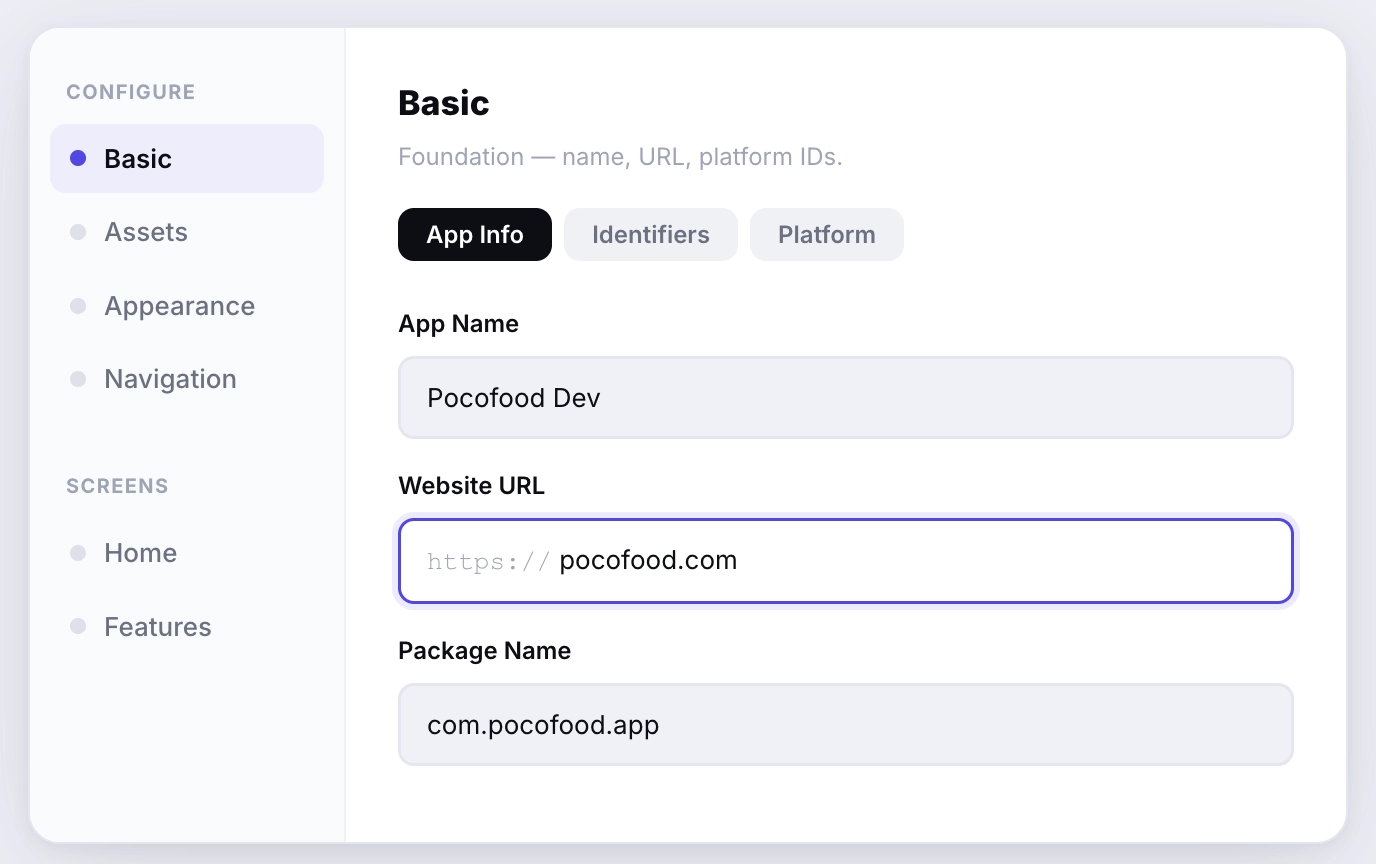The image size is (1376, 864).
Task: Open the Navigation settings section
Action: (x=187, y=379)
